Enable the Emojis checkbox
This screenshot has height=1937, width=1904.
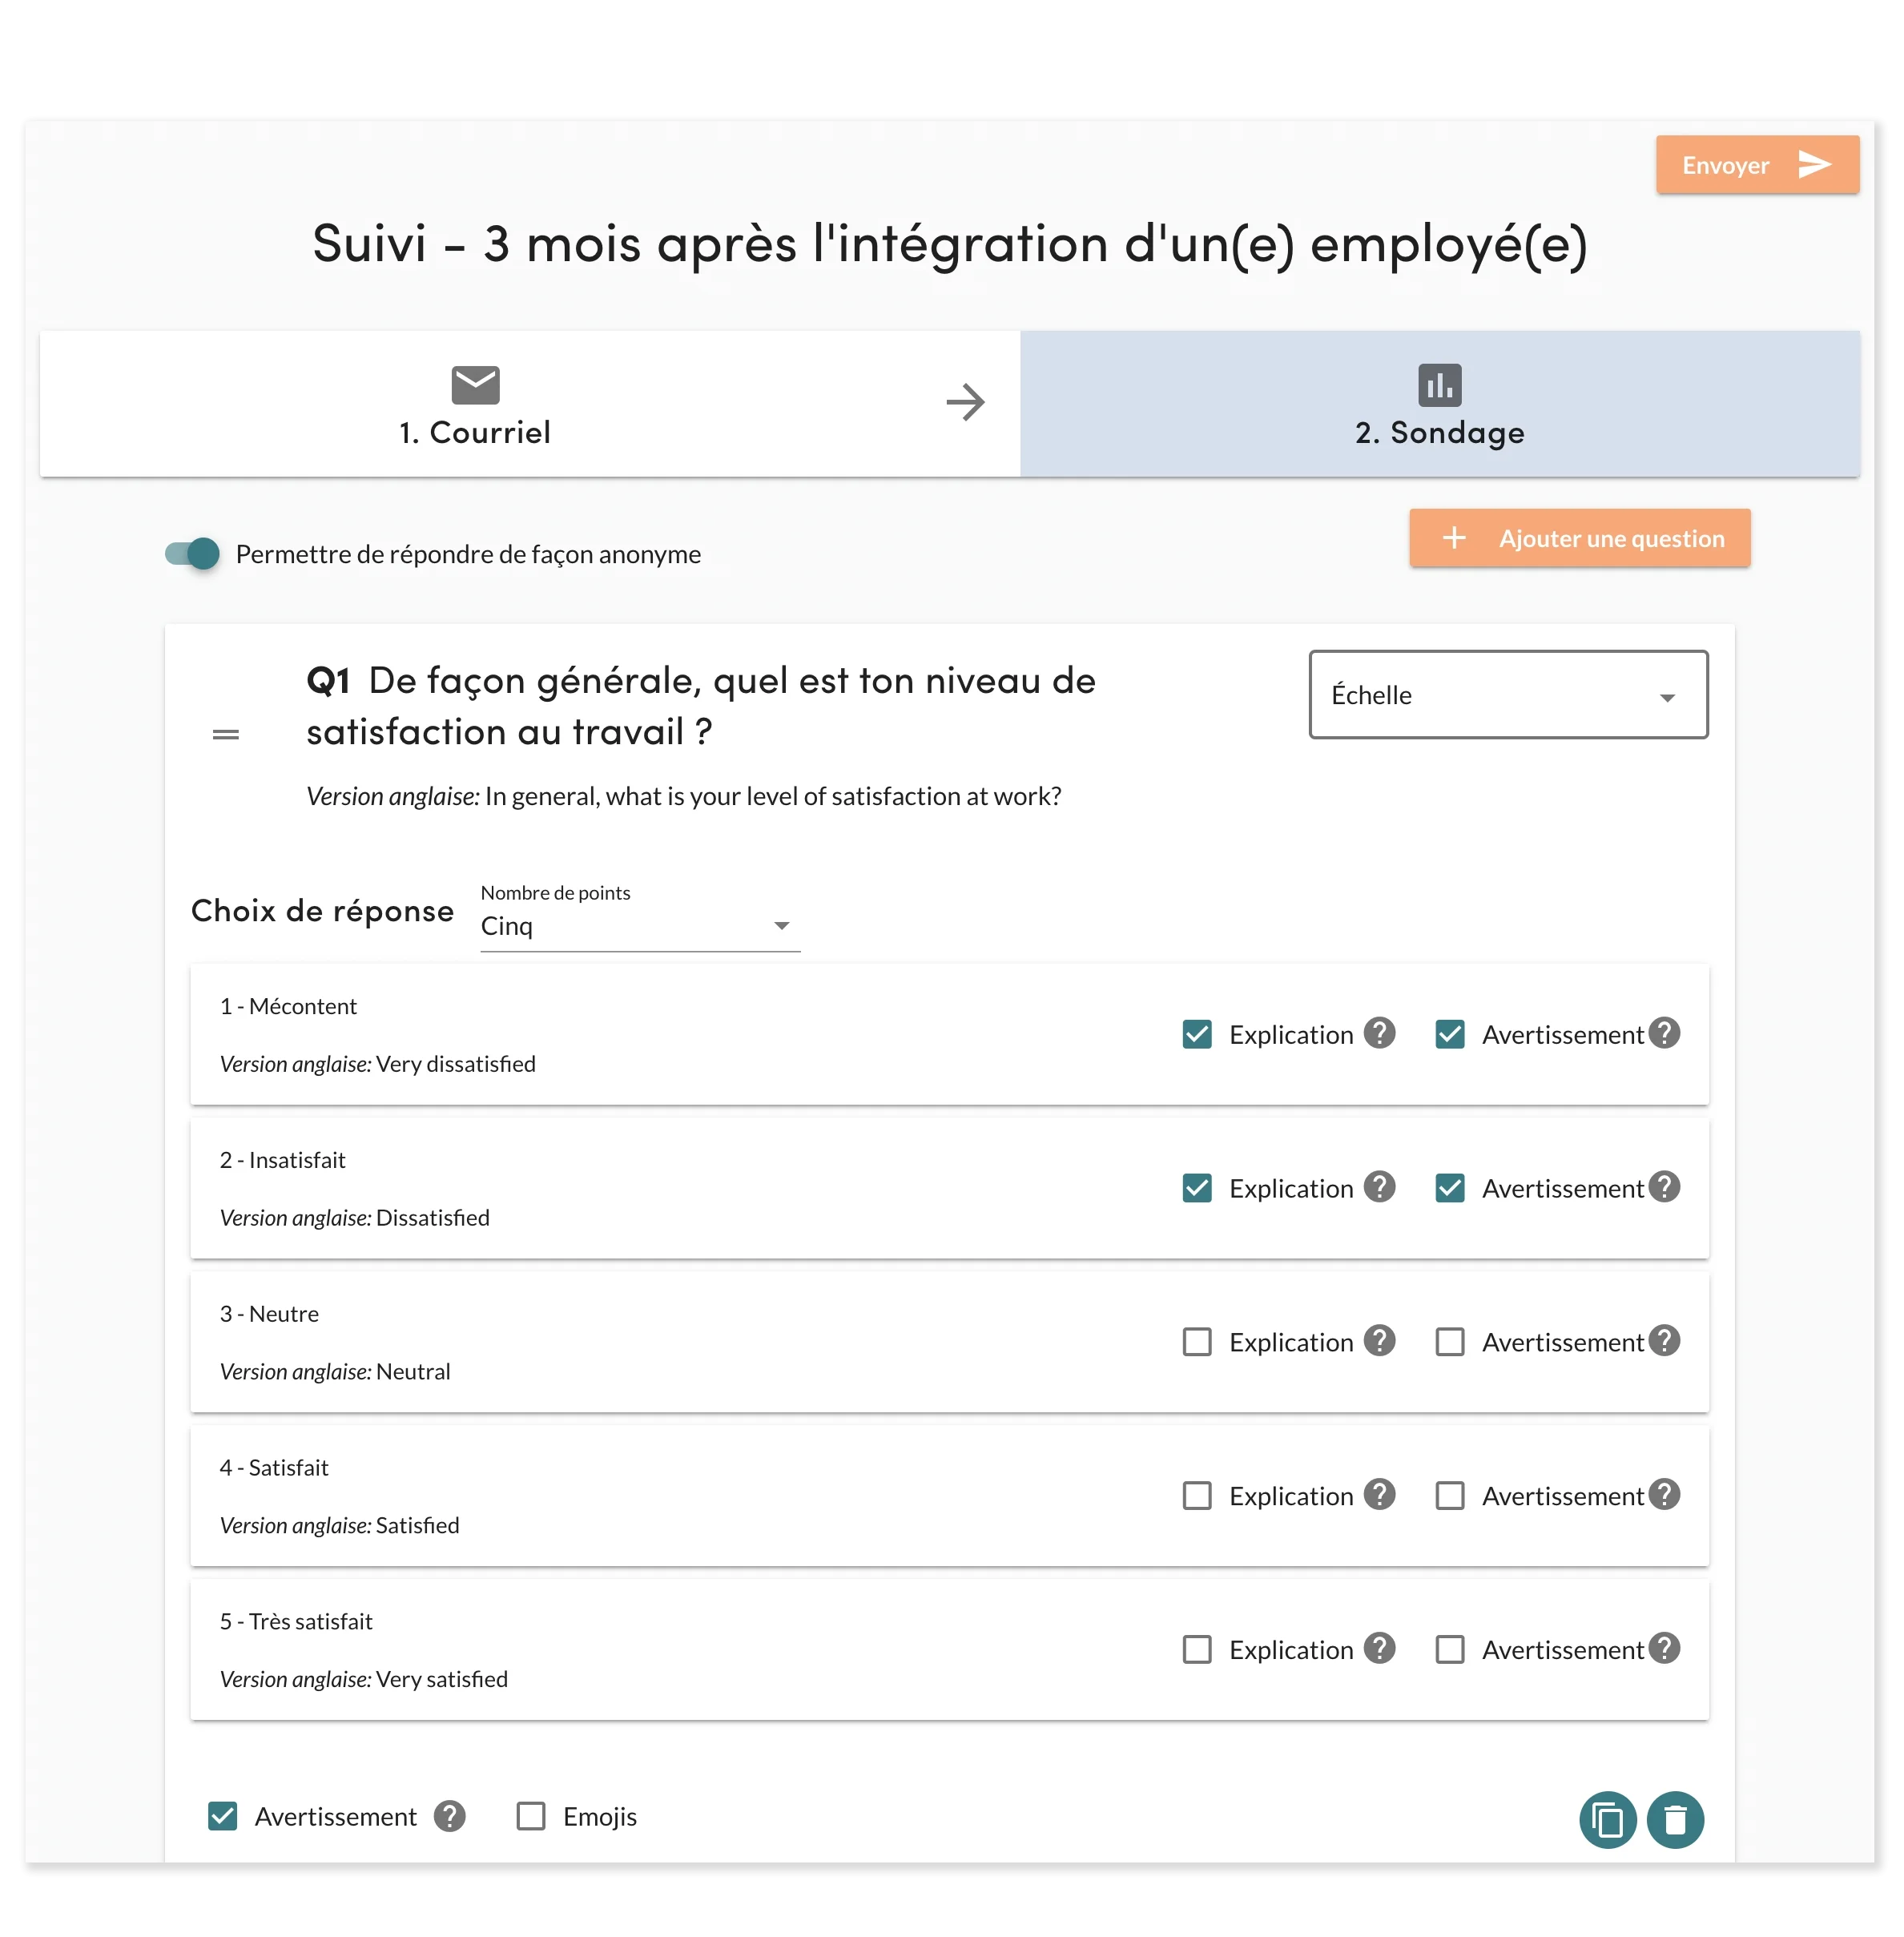point(531,1816)
